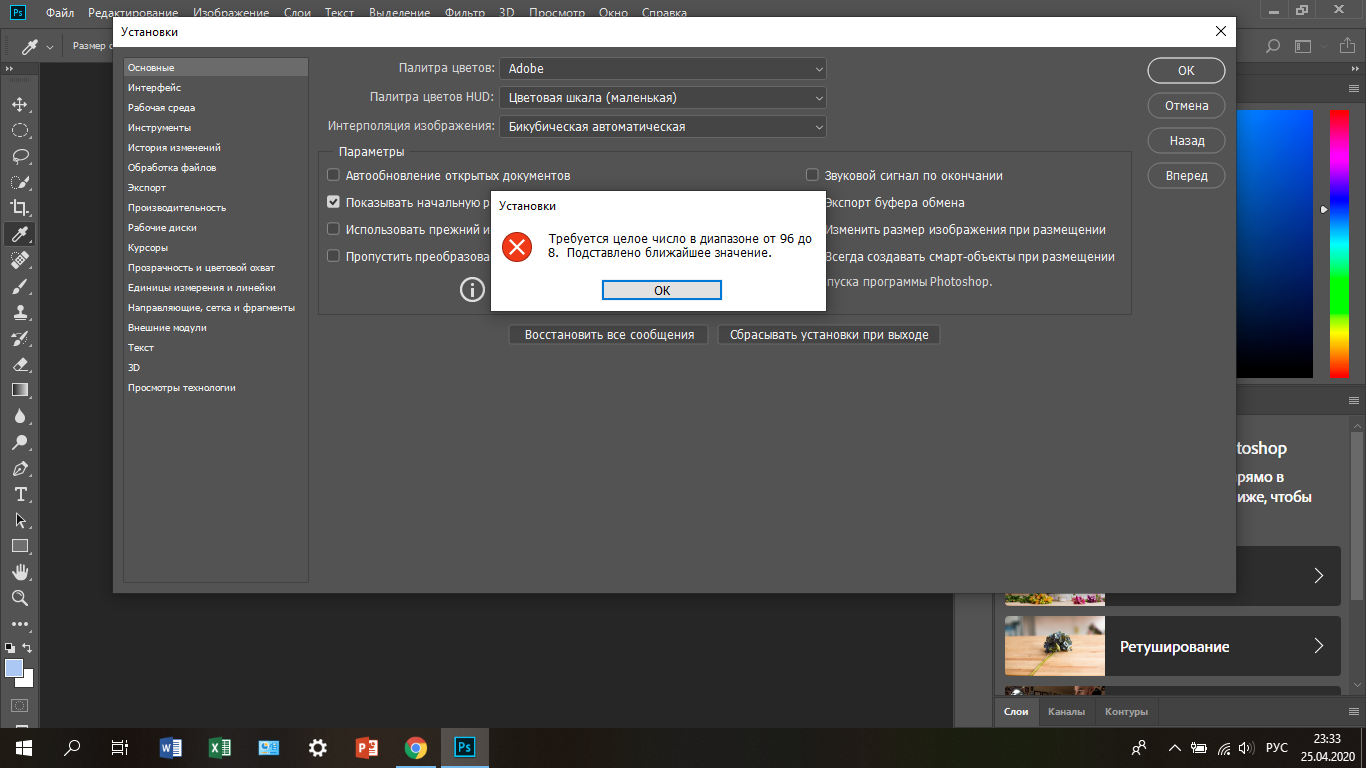Screen dimensions: 1366x768
Task: Select the Dodge tool
Action: click(20, 442)
